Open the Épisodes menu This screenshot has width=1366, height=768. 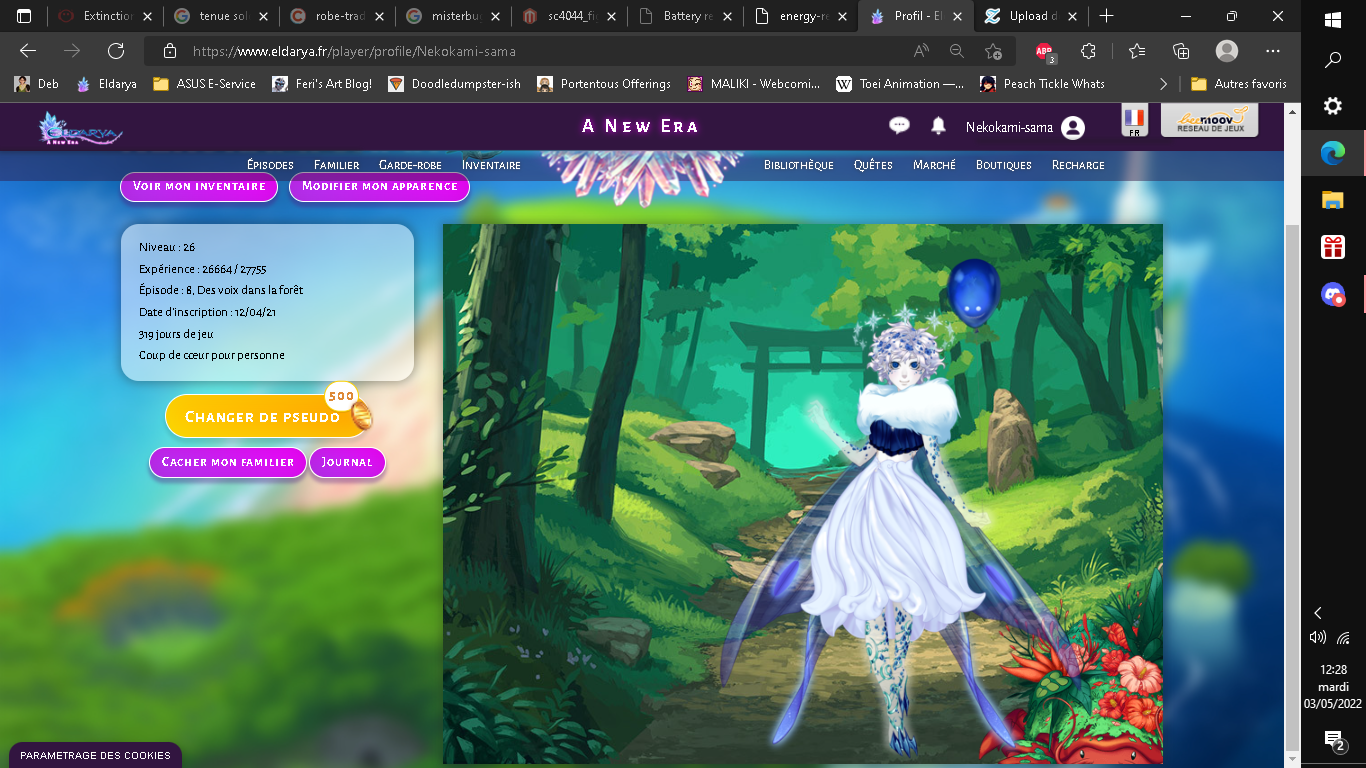270,165
